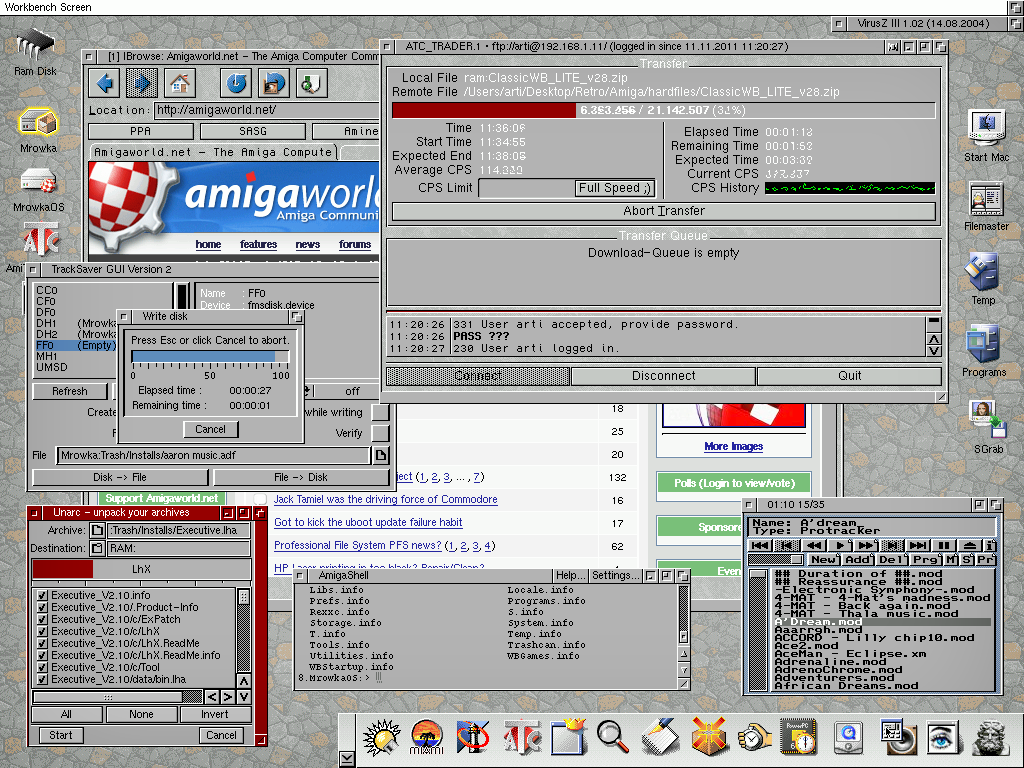The height and width of the screenshot is (768, 1024).
Task: Toggle the Verify checkbox in TrackSaver
Action: click(380, 433)
